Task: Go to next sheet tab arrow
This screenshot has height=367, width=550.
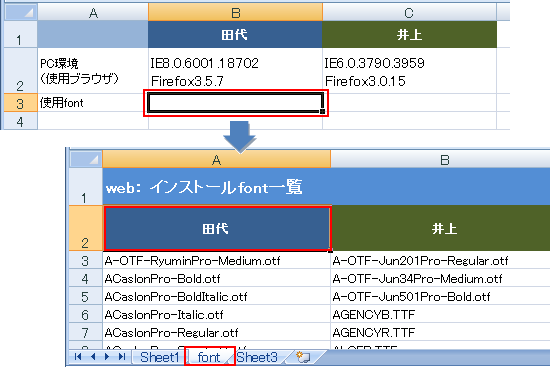Action: (x=107, y=357)
